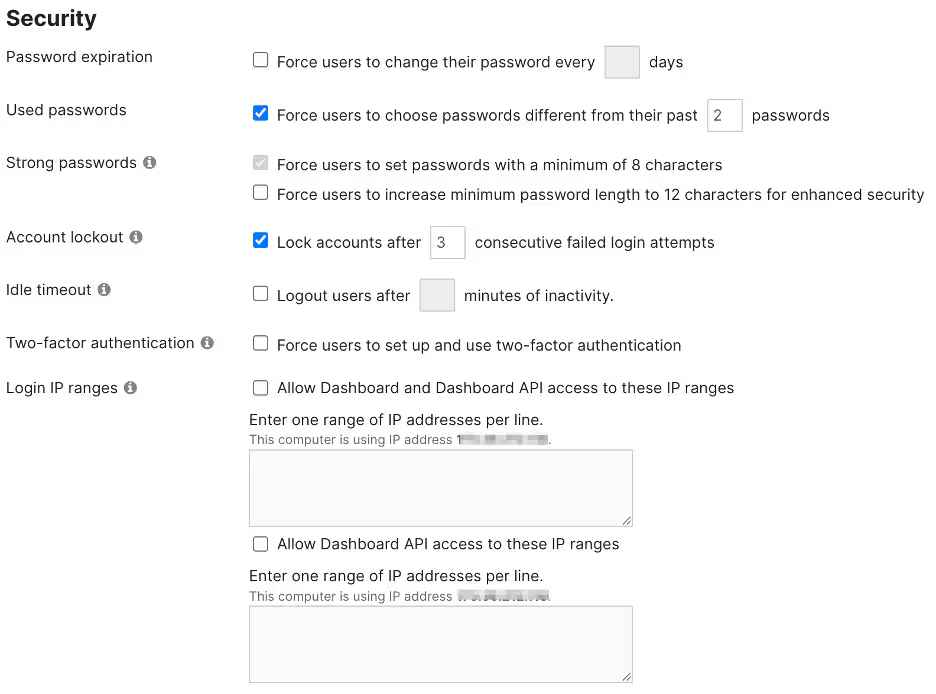
Task: Show the Login IP ranges info tooltip icon
Action: [130, 388]
